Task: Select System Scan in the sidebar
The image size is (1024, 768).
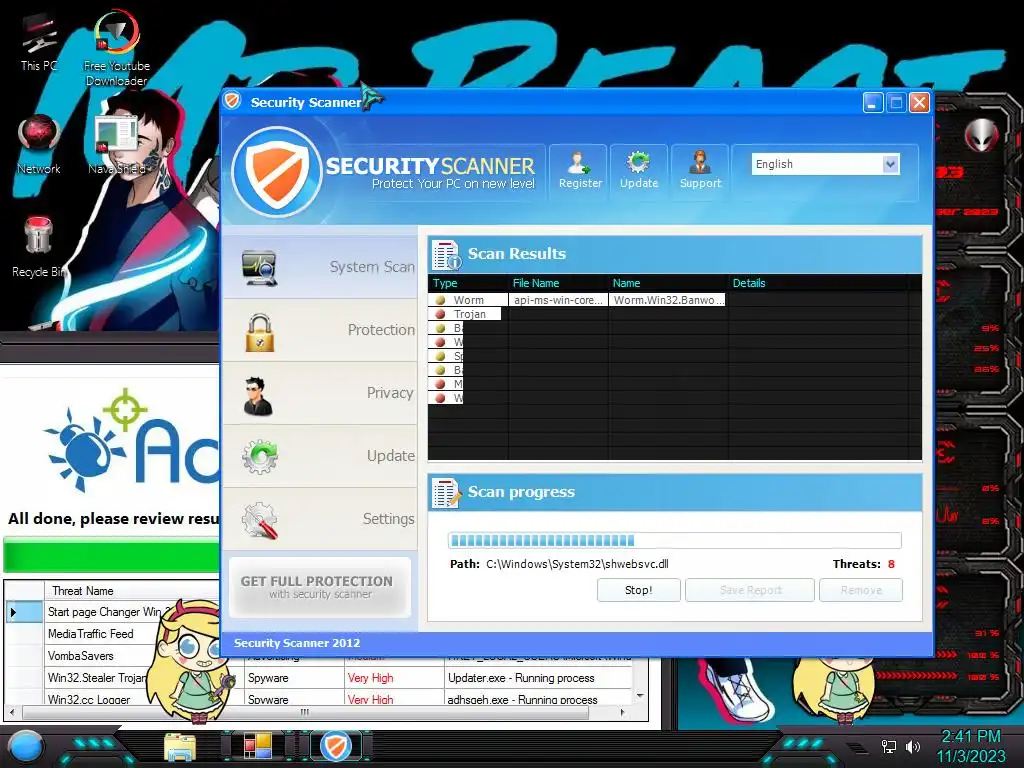Action: (320, 267)
